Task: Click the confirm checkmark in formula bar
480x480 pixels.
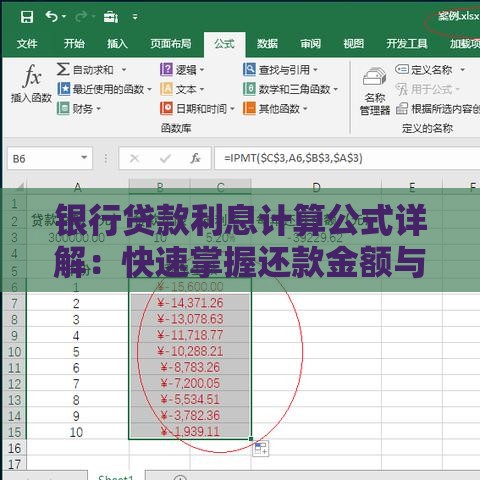Action: click(165, 158)
